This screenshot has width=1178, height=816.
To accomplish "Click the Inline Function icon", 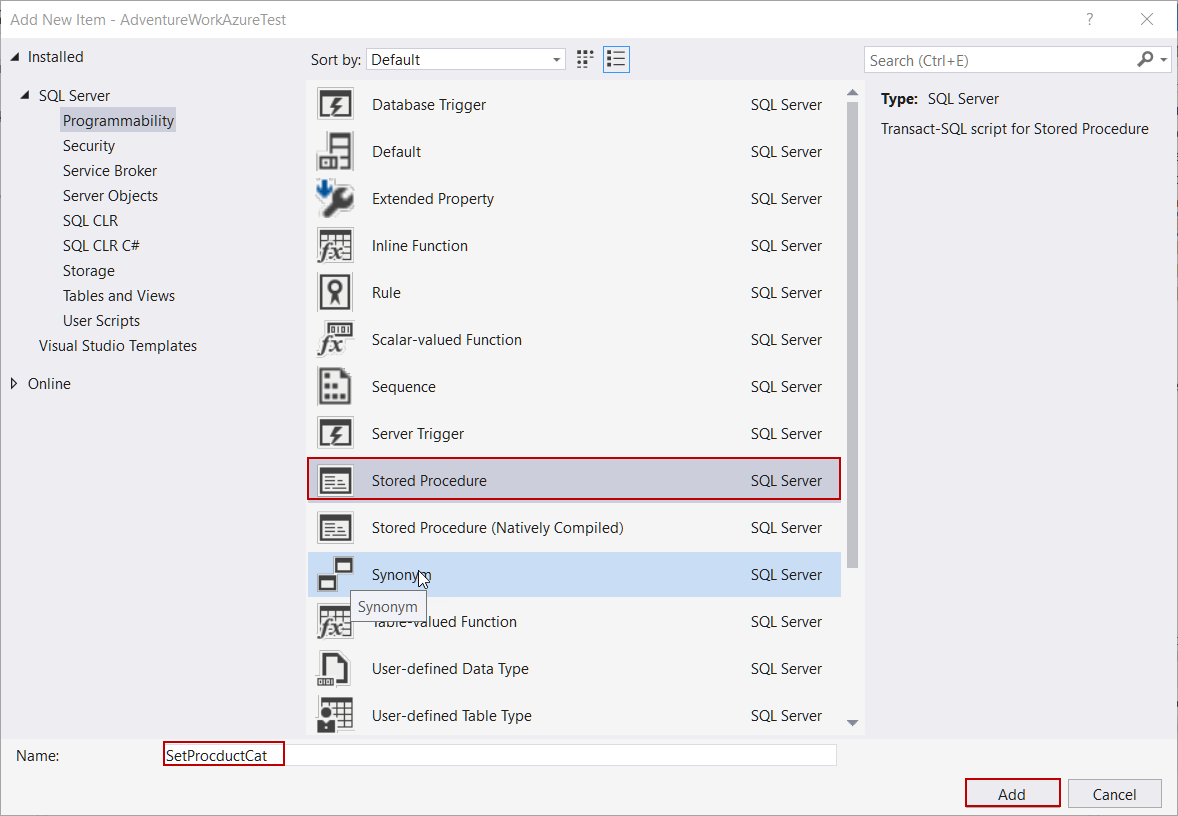I will (x=334, y=246).
